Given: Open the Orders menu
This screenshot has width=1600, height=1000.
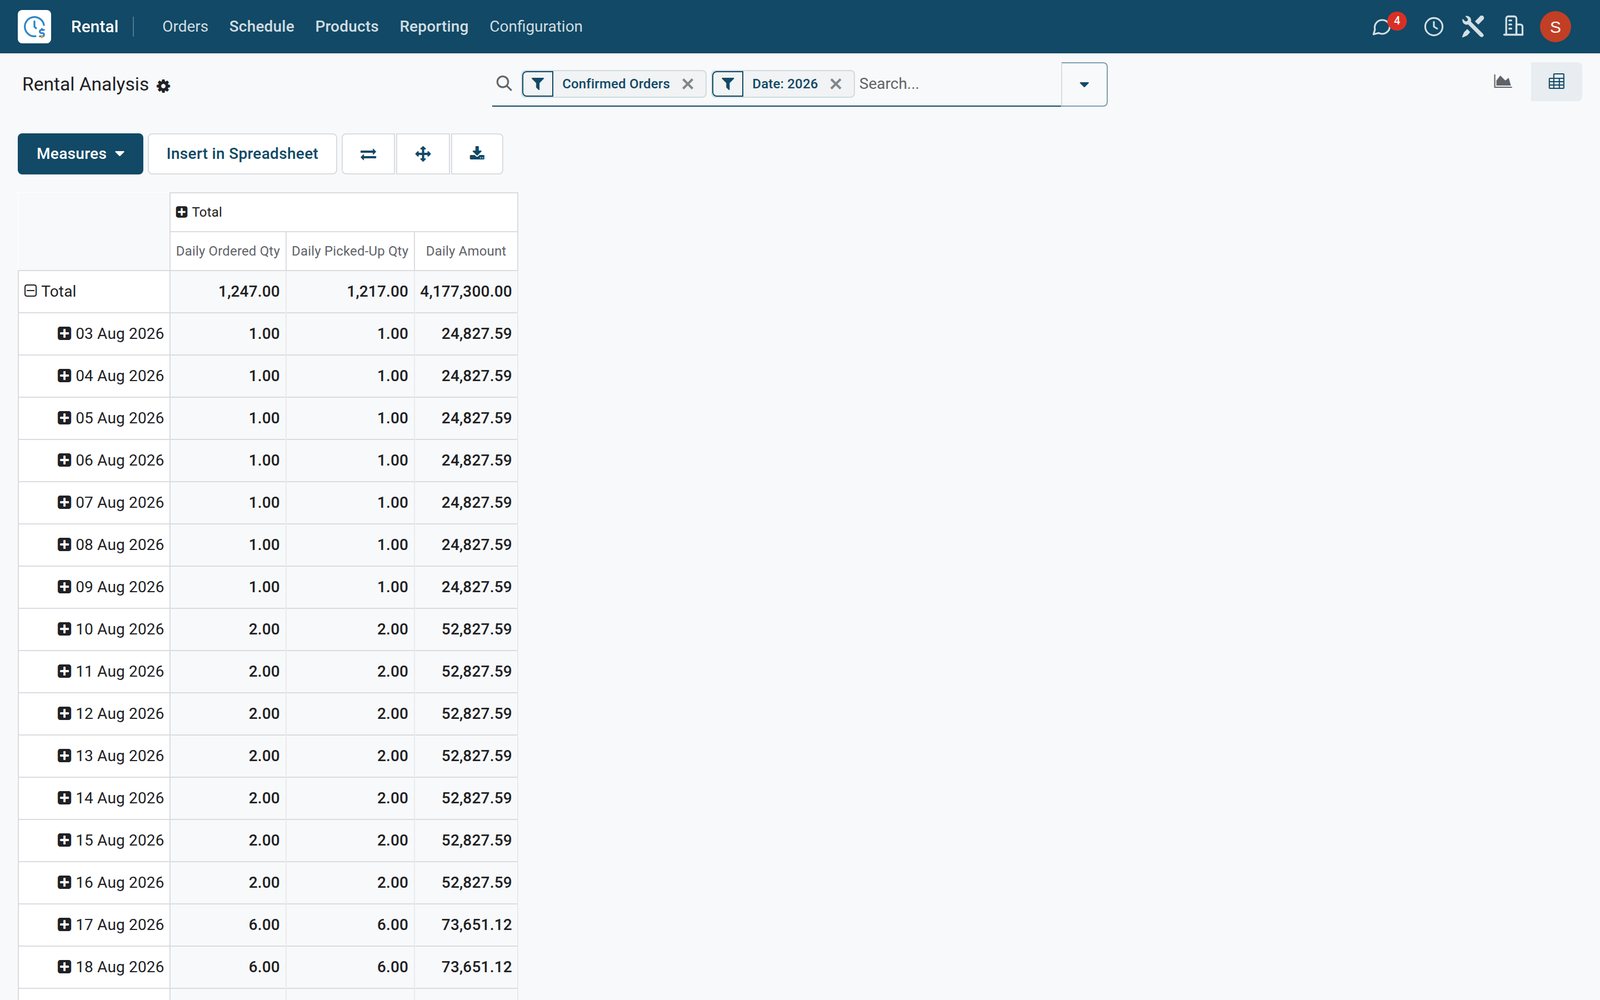Looking at the screenshot, I should point(185,27).
